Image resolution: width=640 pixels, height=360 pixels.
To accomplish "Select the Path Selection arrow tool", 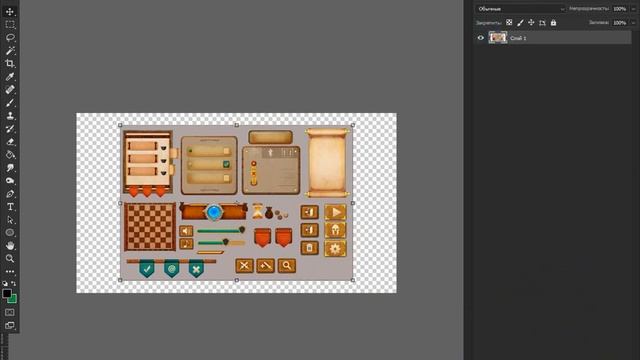I will click(x=10, y=220).
